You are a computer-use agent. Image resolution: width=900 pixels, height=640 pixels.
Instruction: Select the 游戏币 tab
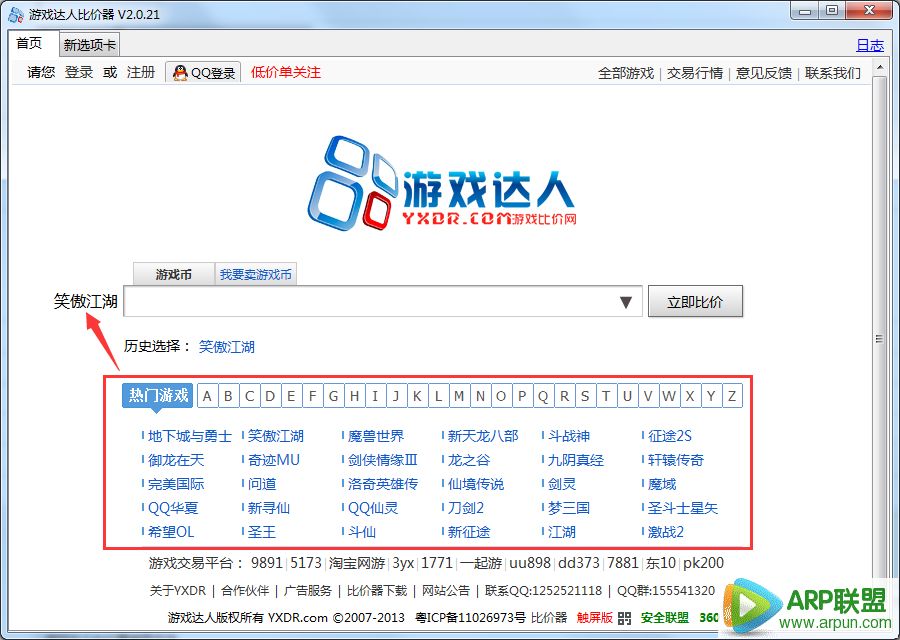tap(173, 274)
